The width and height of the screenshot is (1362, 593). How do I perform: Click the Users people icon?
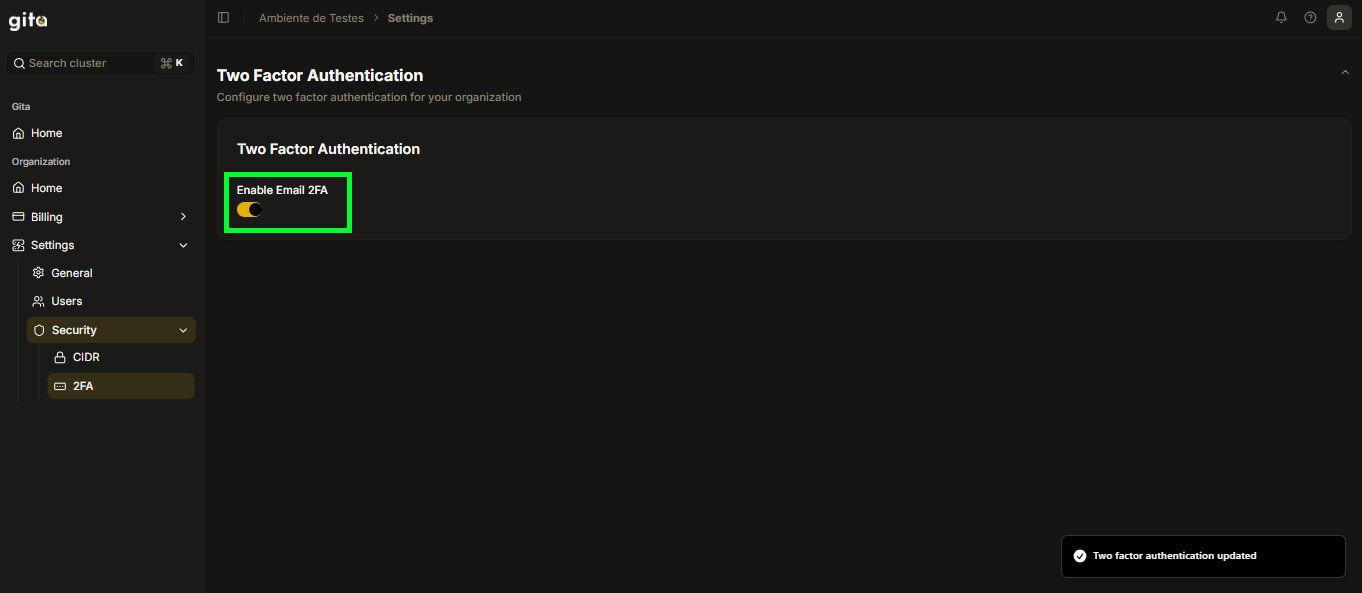click(39, 301)
